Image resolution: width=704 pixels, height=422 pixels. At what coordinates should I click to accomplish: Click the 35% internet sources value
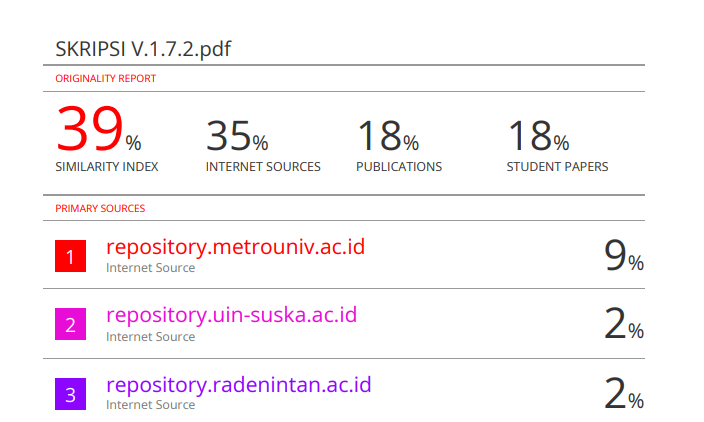click(x=237, y=136)
